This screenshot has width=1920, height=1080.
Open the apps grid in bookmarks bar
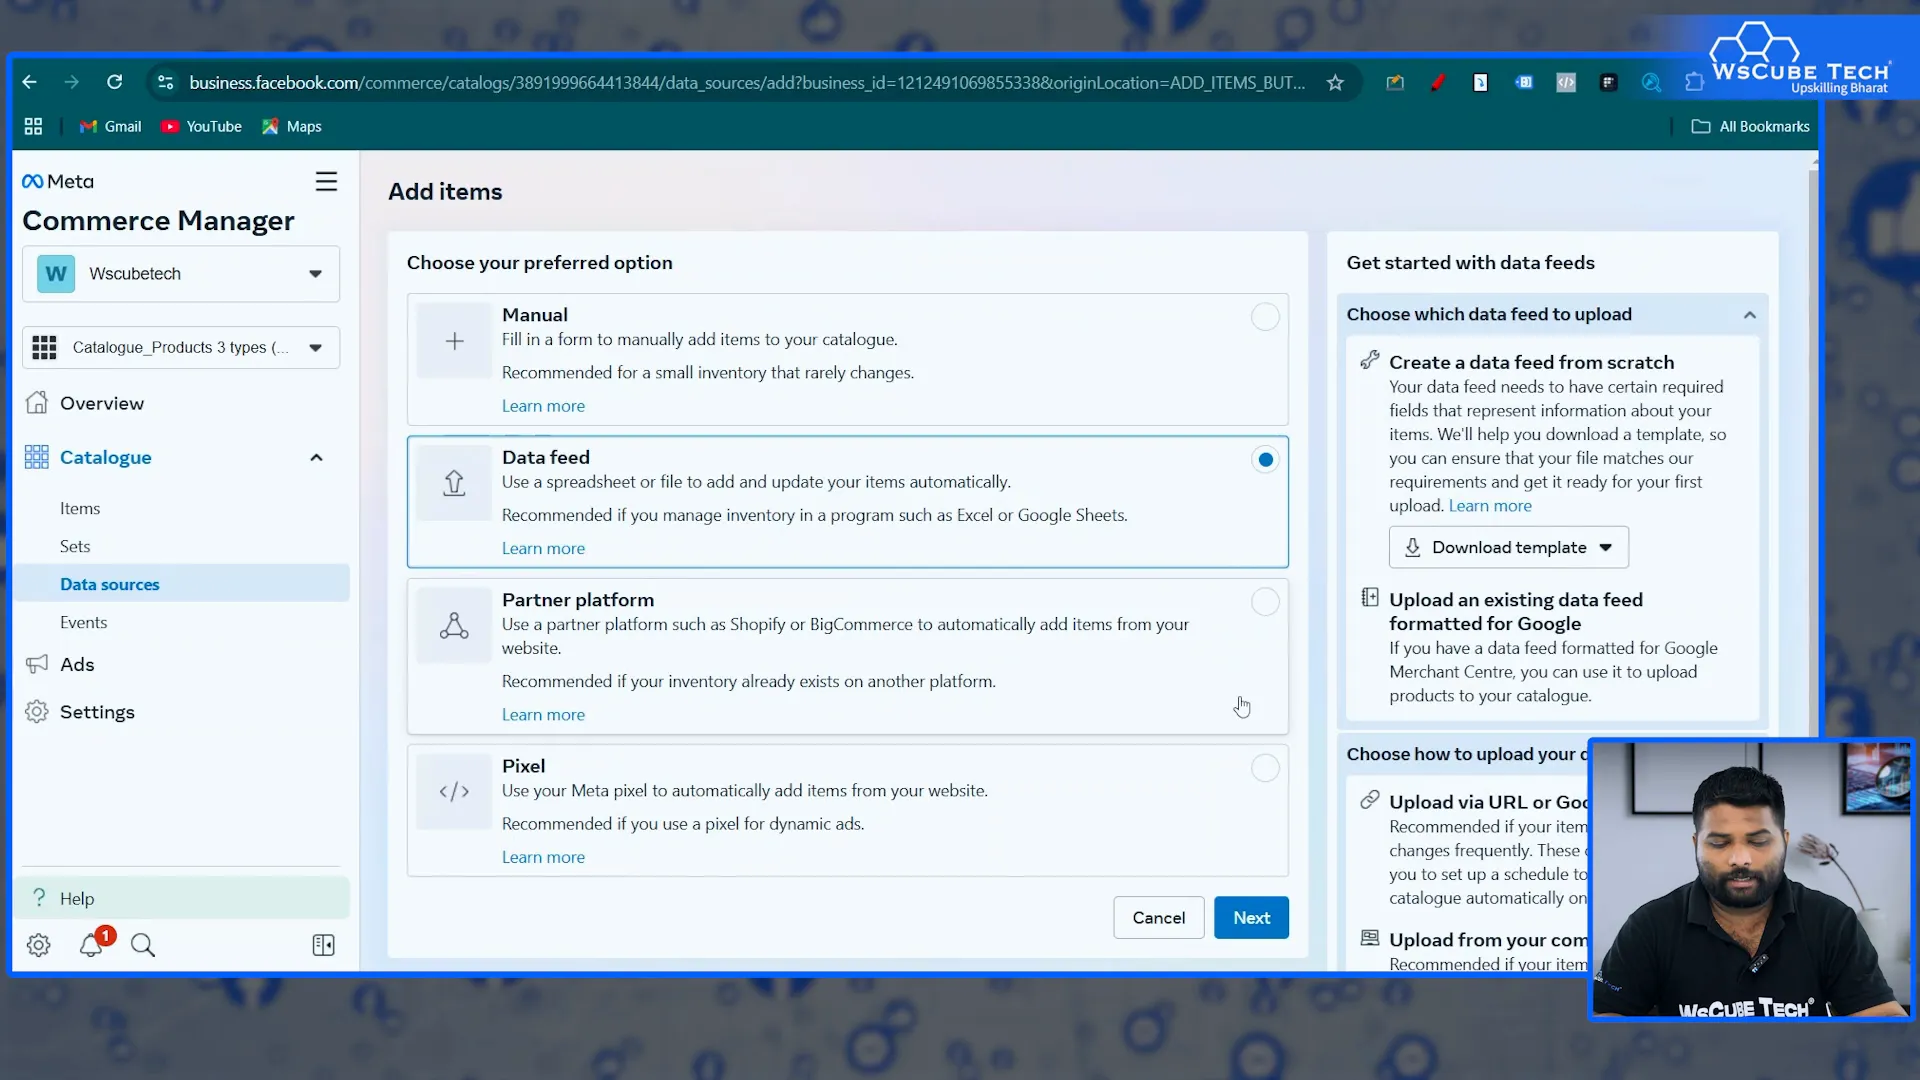(33, 126)
